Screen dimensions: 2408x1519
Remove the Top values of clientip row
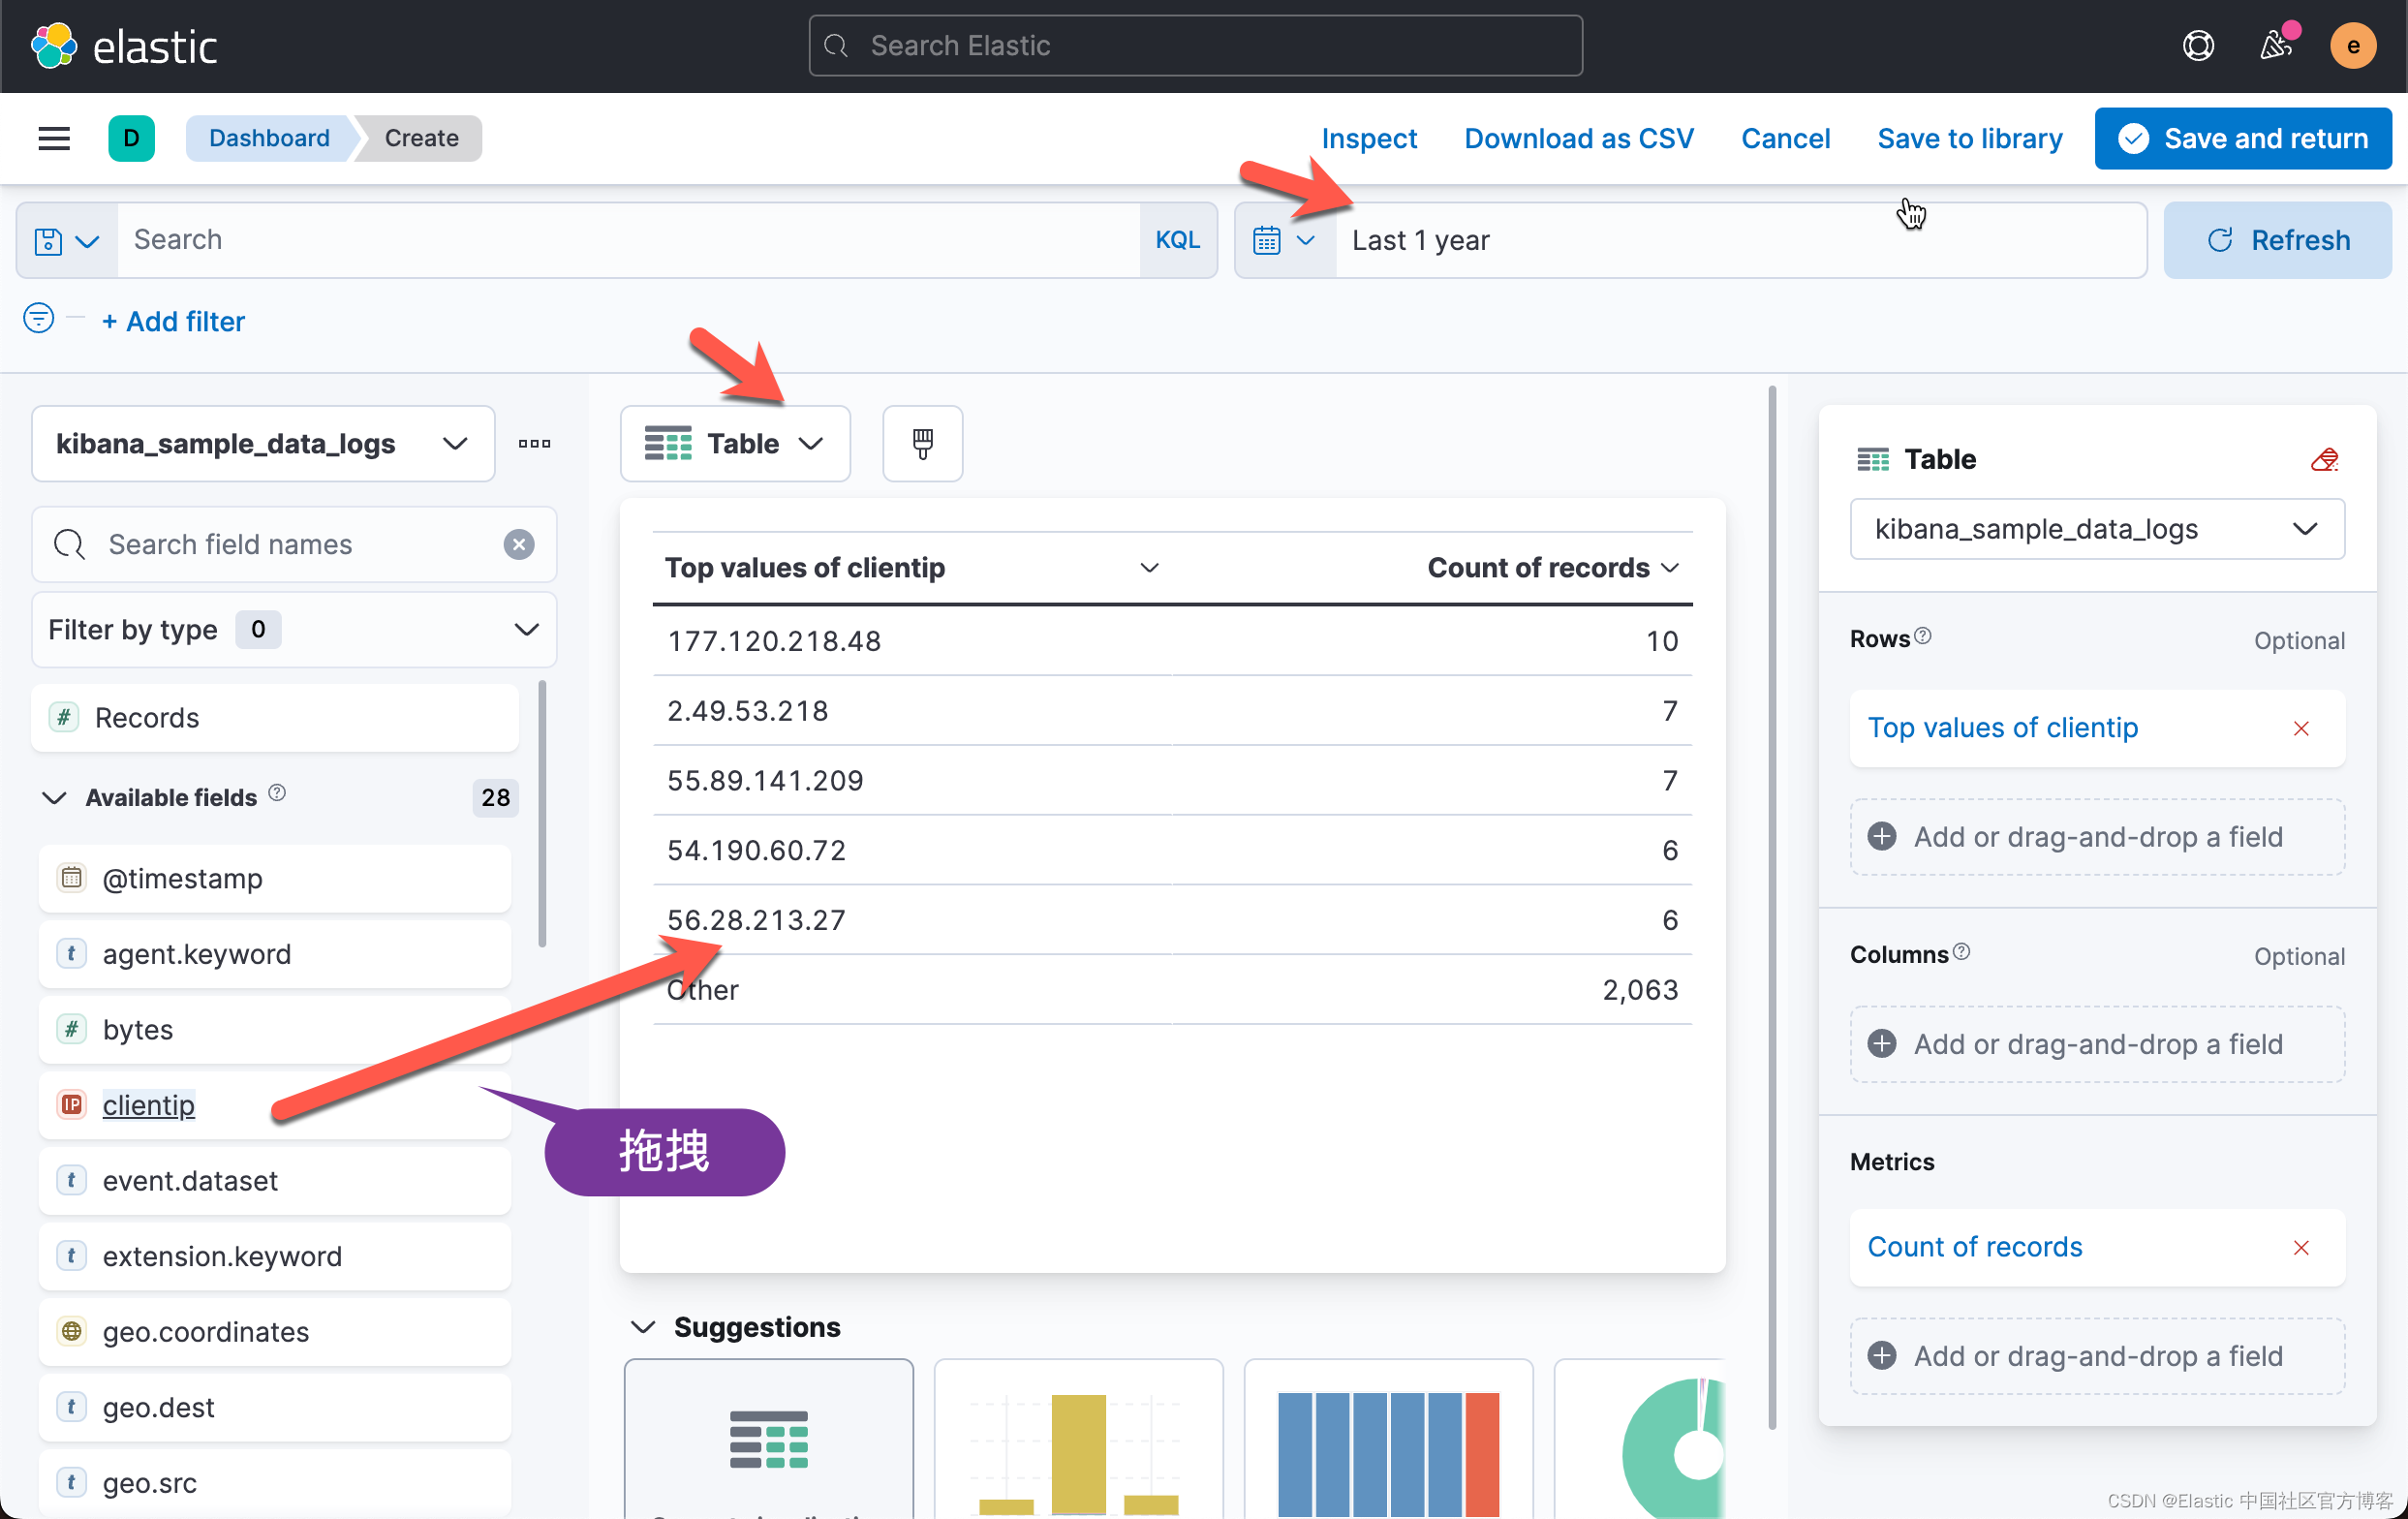coord(2300,729)
